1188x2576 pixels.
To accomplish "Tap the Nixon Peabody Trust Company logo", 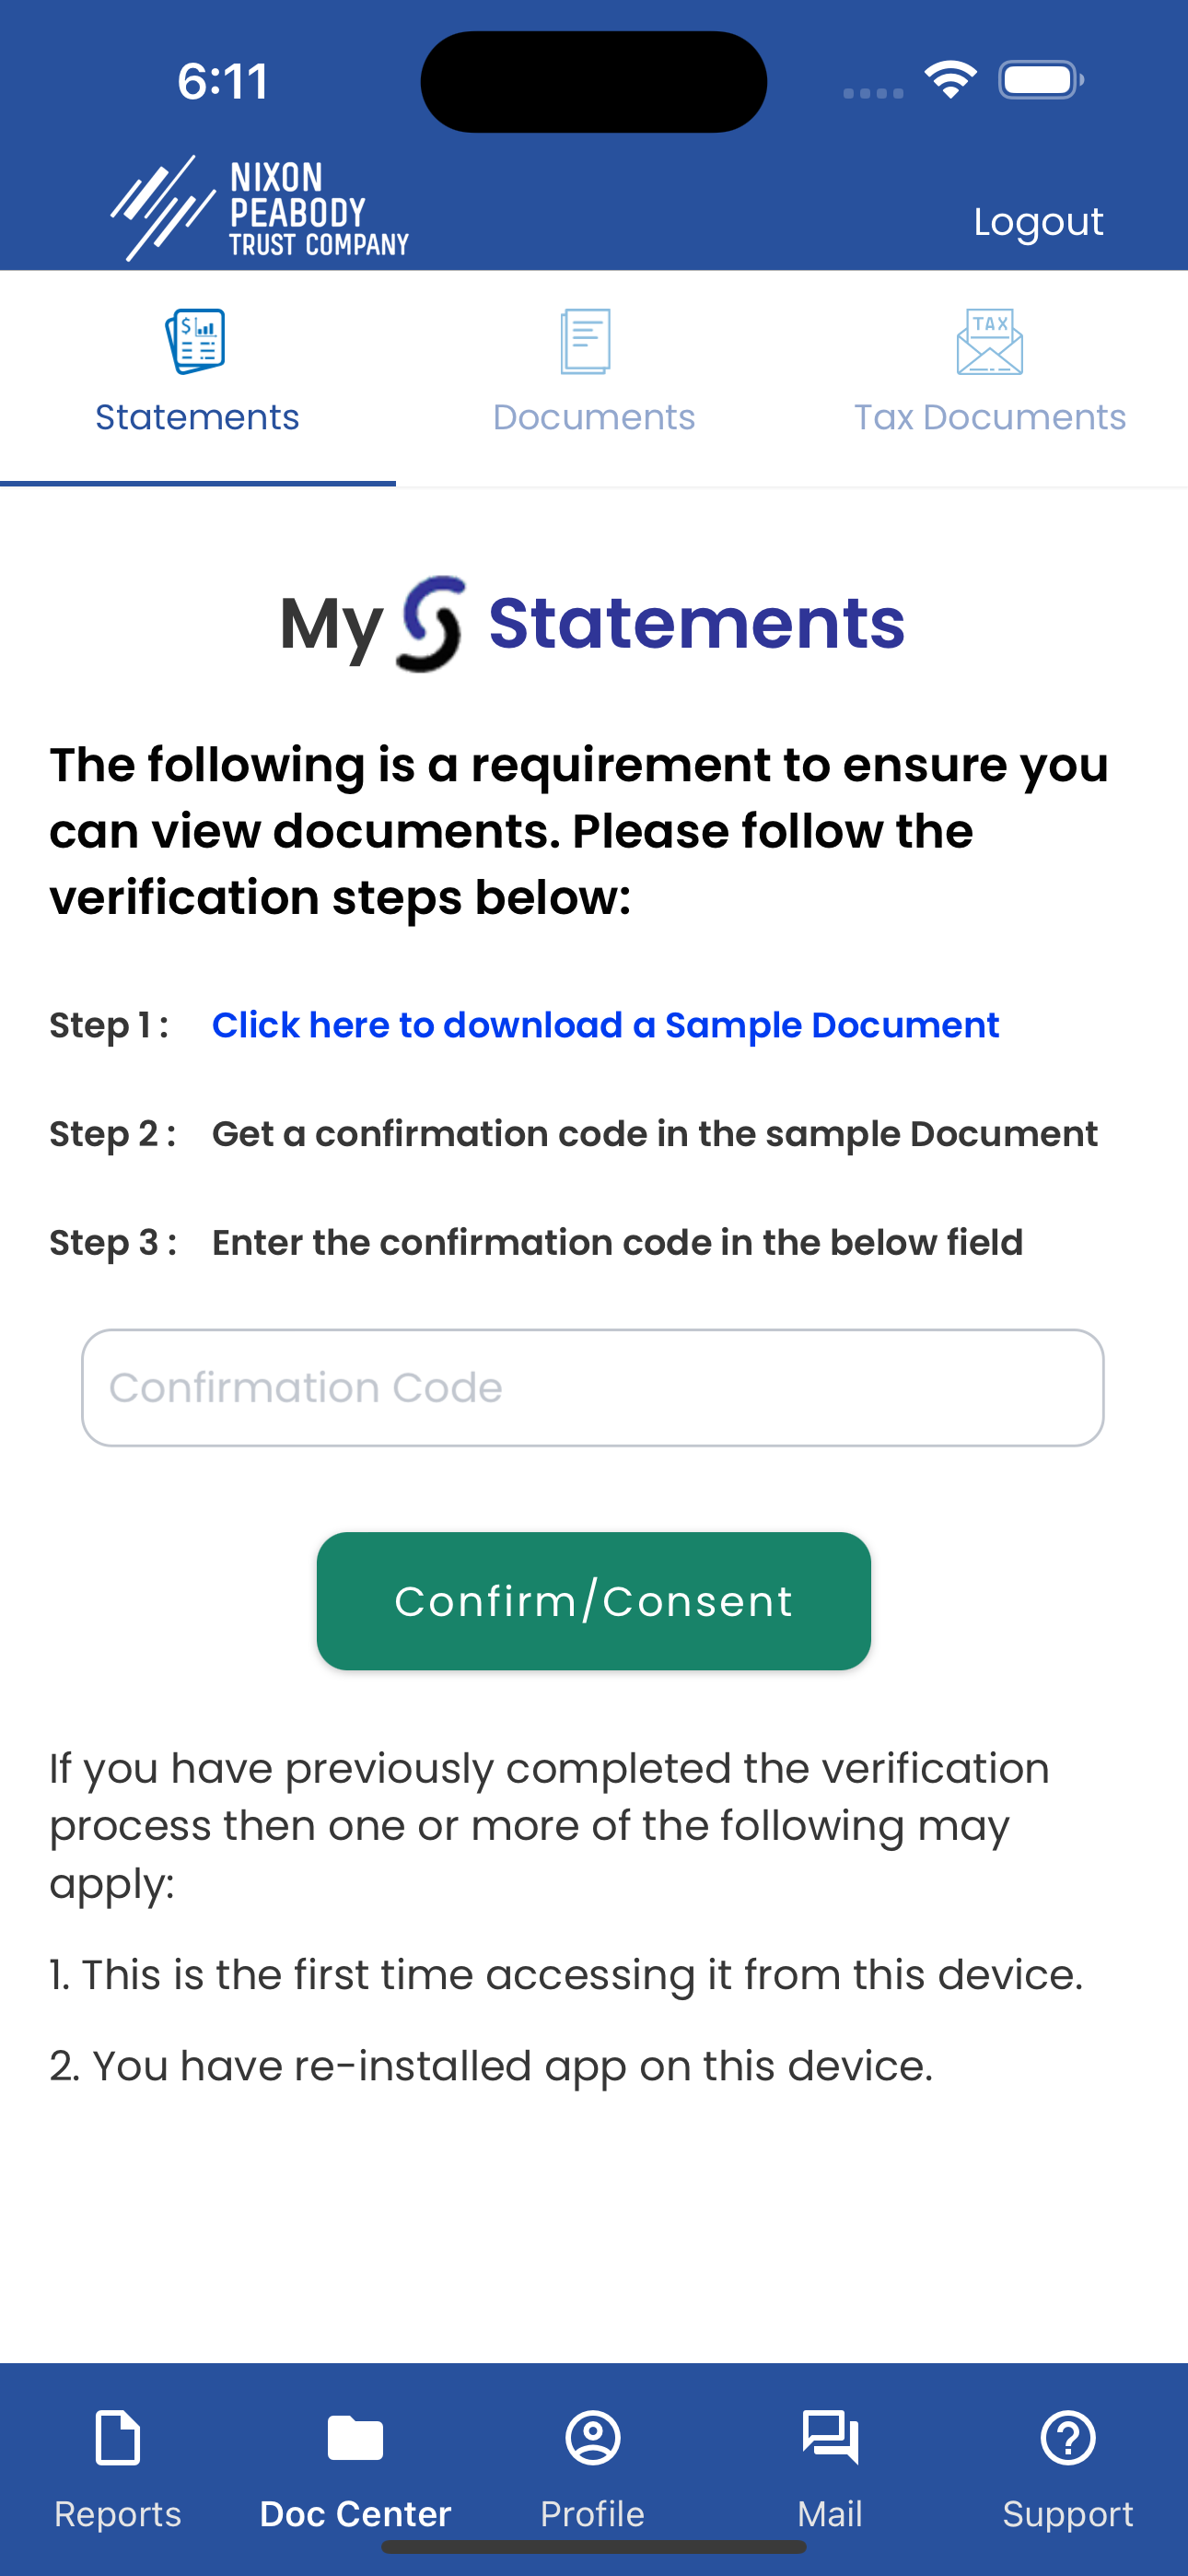I will click(260, 208).
